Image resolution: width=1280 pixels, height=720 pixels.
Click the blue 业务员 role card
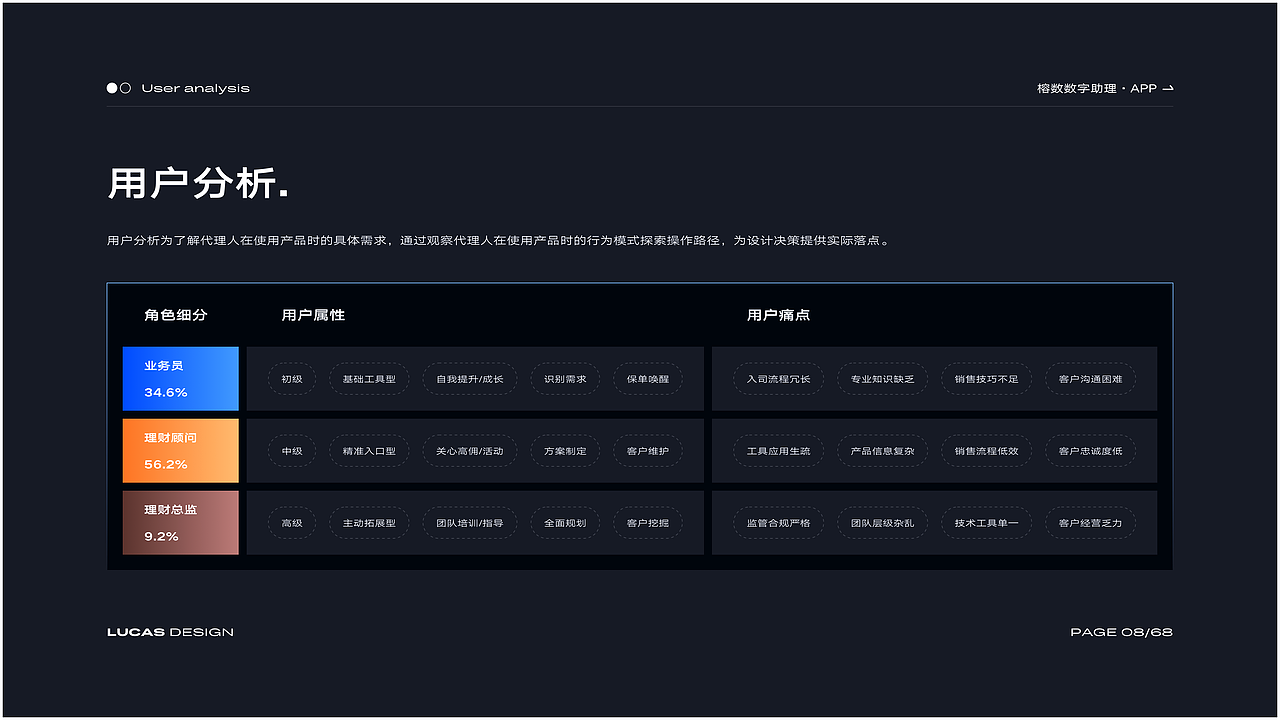[180, 378]
